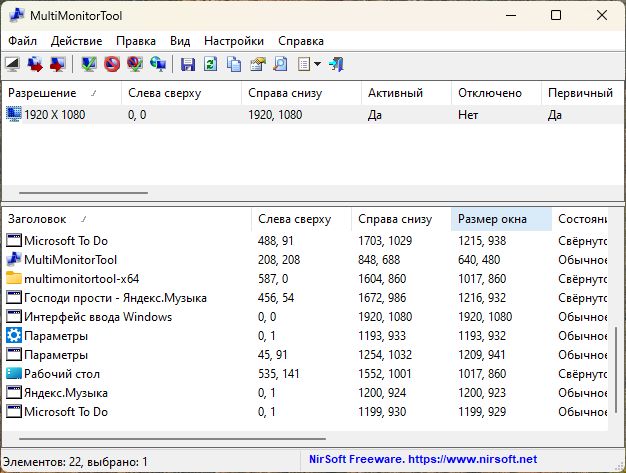Click the folder icon of multimonitortool-x64

[x=14, y=278]
